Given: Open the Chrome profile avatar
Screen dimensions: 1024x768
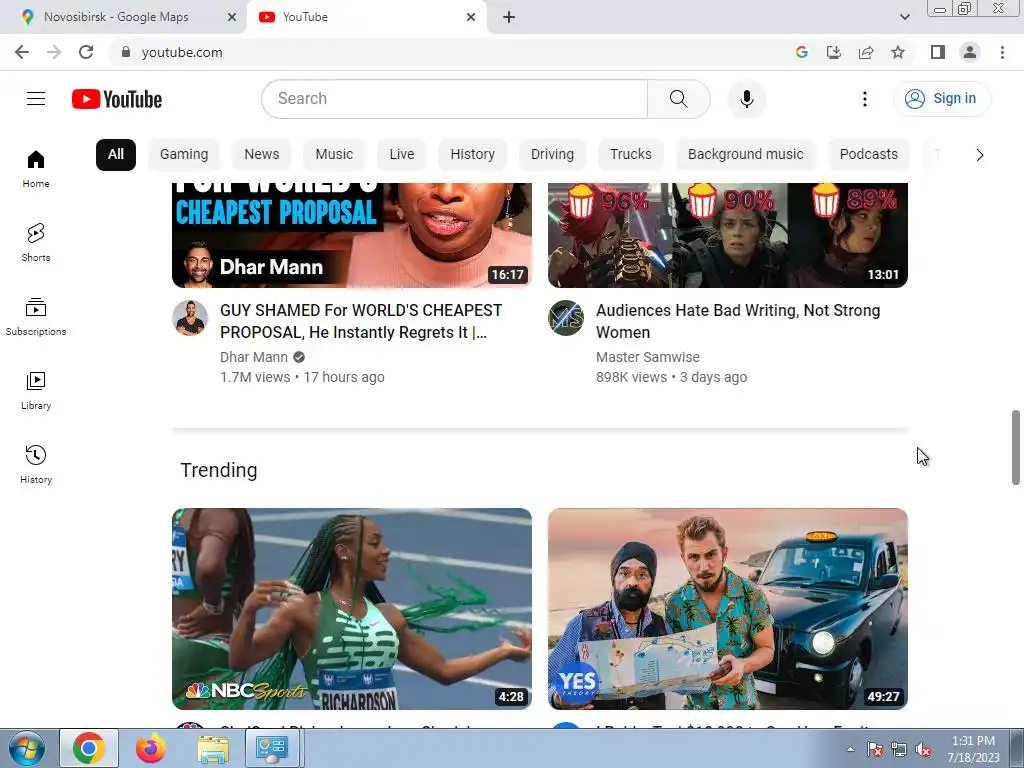Looking at the screenshot, I should 970,52.
